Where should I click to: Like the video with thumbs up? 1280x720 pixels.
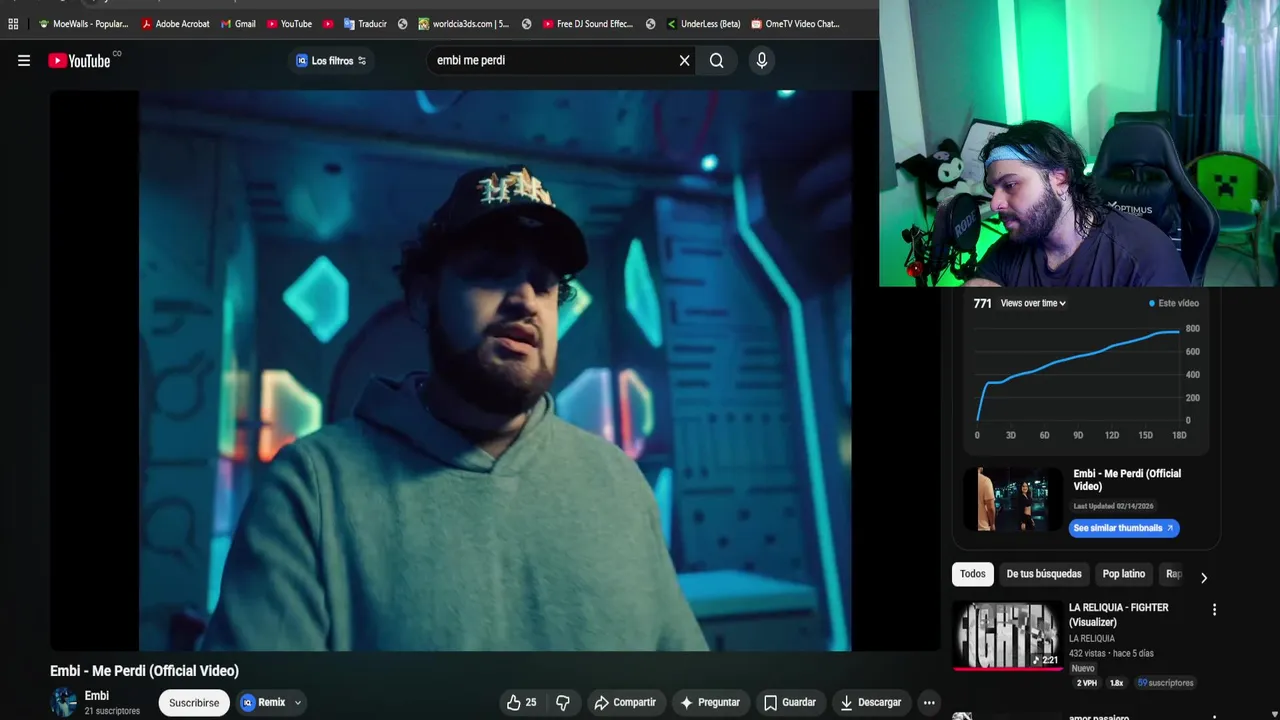click(522, 703)
